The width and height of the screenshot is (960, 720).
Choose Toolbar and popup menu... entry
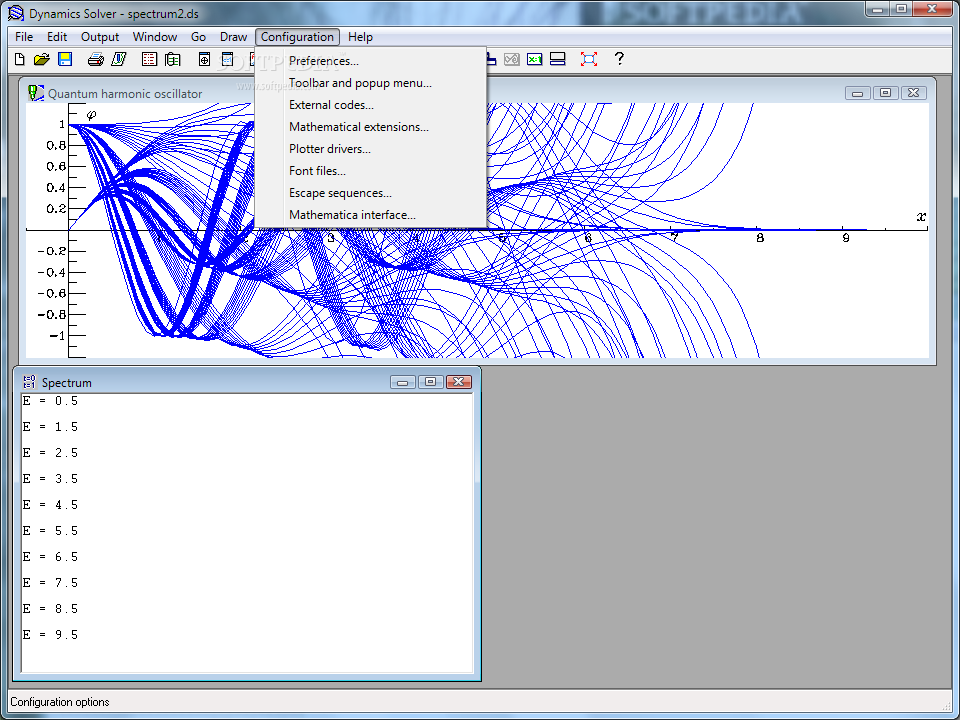370,83
